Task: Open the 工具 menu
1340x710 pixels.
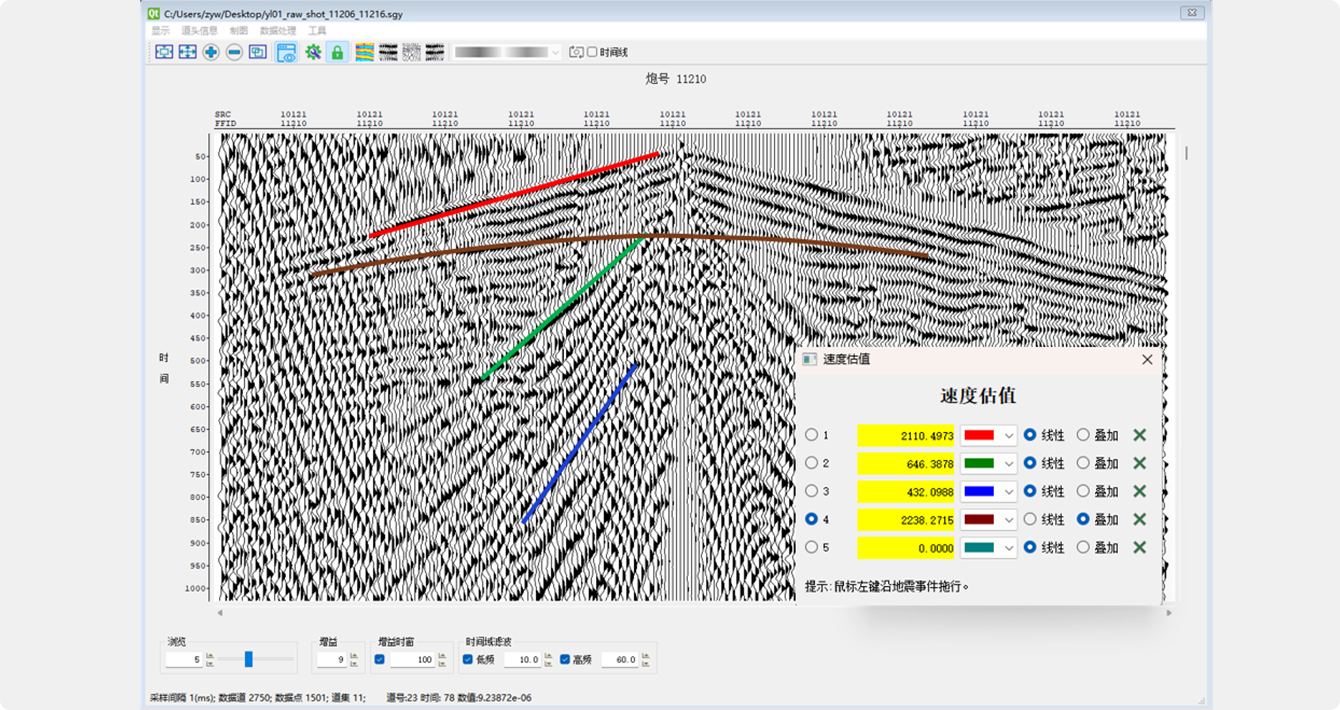Action: (317, 31)
